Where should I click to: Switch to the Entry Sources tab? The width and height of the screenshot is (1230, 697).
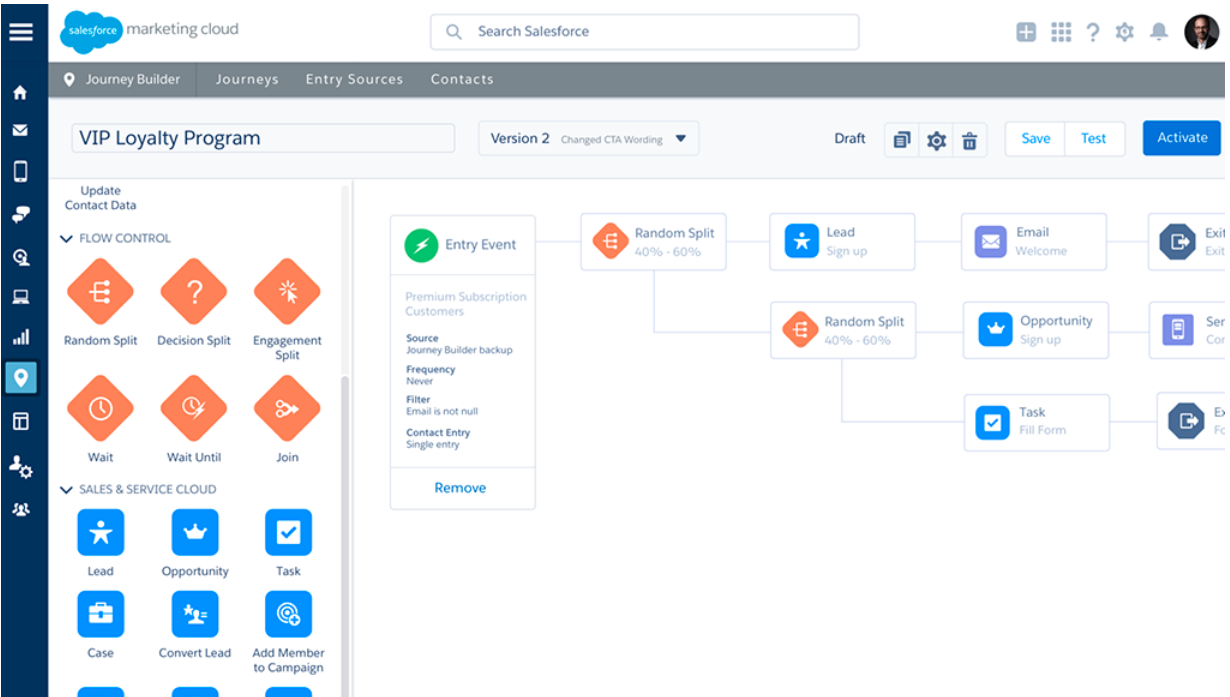pos(354,79)
